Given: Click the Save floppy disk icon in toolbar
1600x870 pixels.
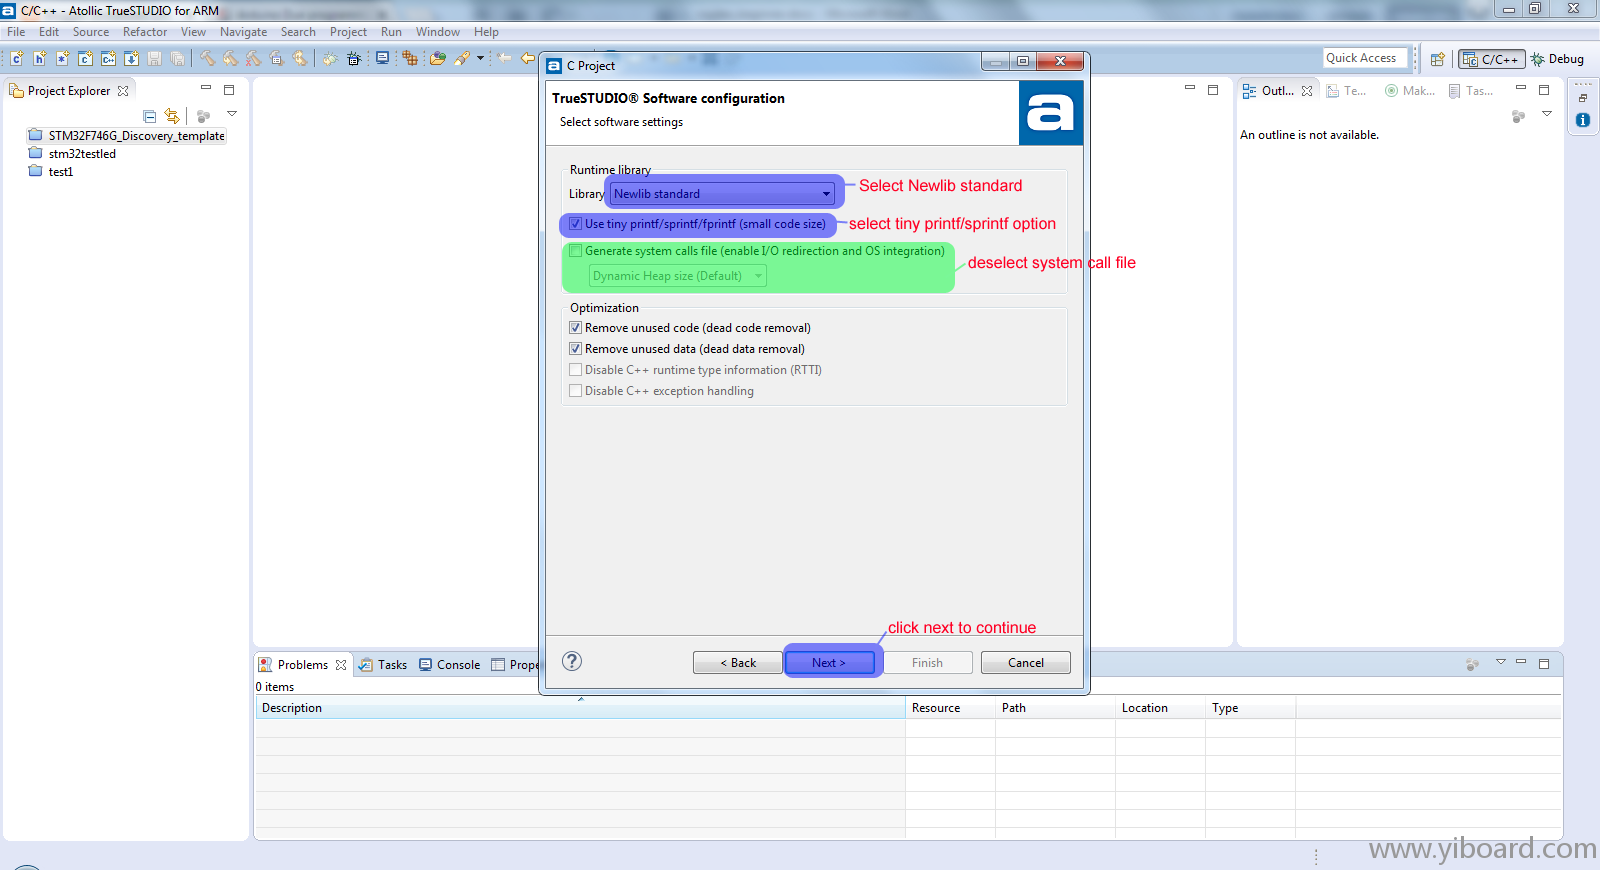Looking at the screenshot, I should coord(154,58).
